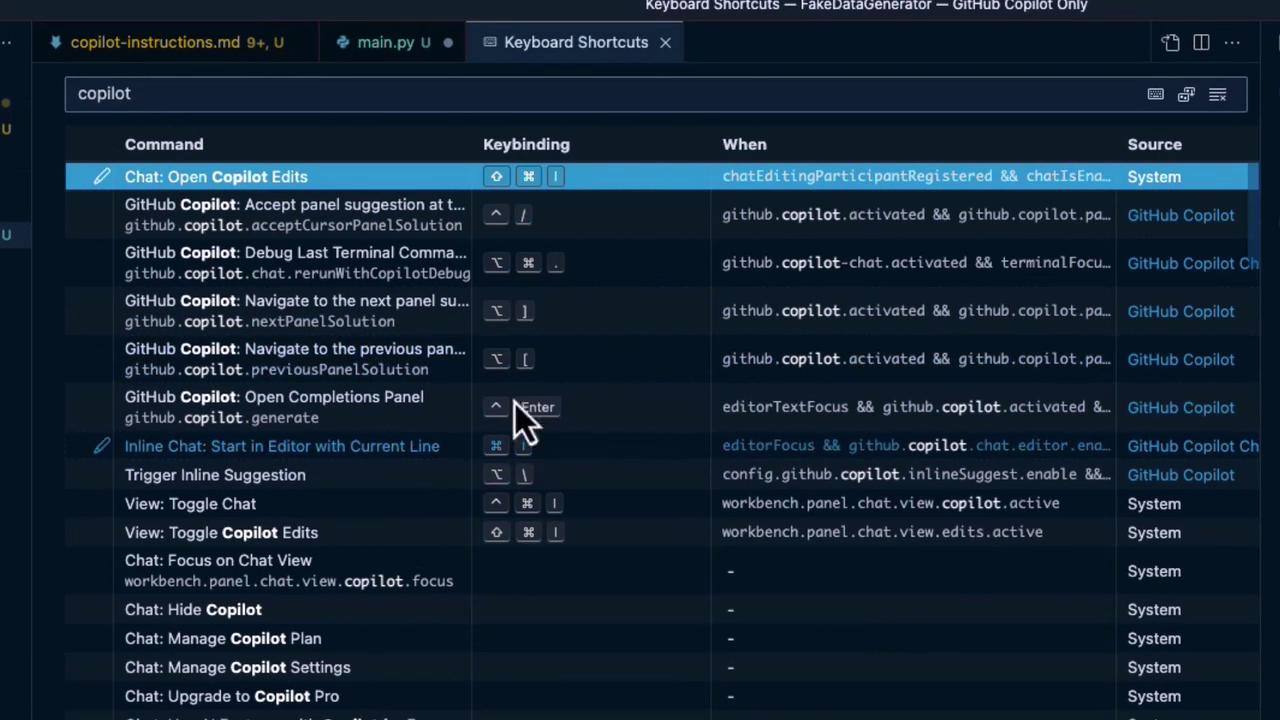
Task: Click workbench.panel.chat.view.edits.active when clause
Action: (x=882, y=533)
